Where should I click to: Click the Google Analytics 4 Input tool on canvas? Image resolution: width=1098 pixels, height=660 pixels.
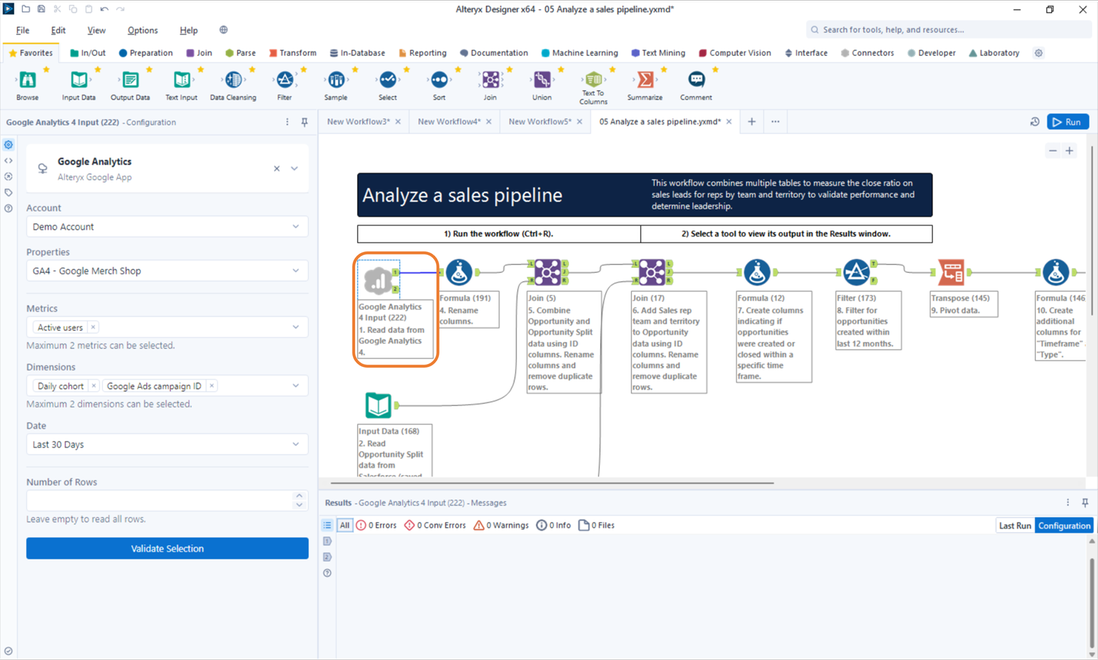click(x=378, y=280)
